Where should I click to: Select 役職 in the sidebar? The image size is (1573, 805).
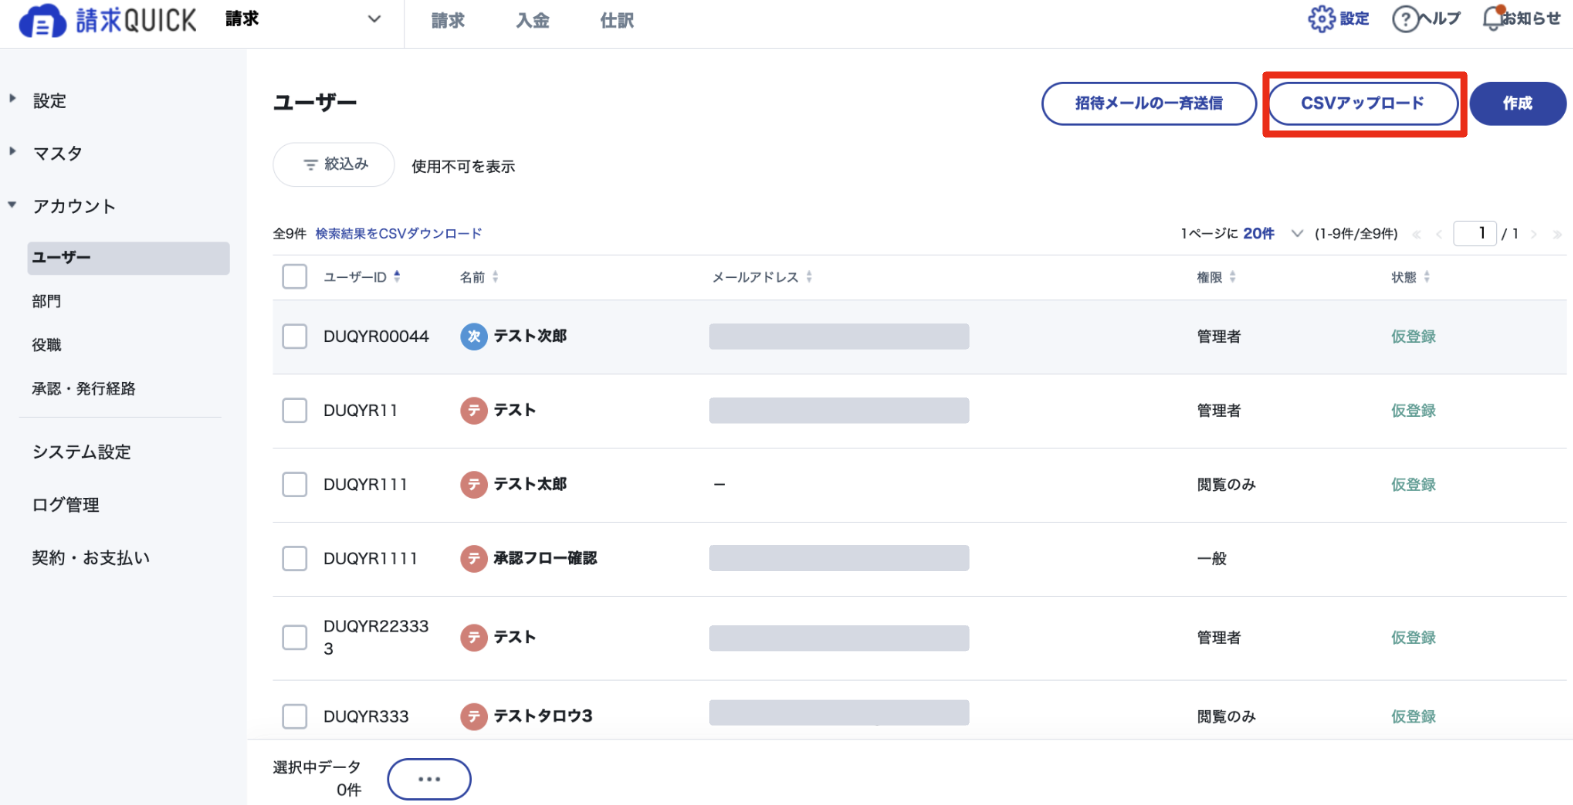[x=47, y=345]
